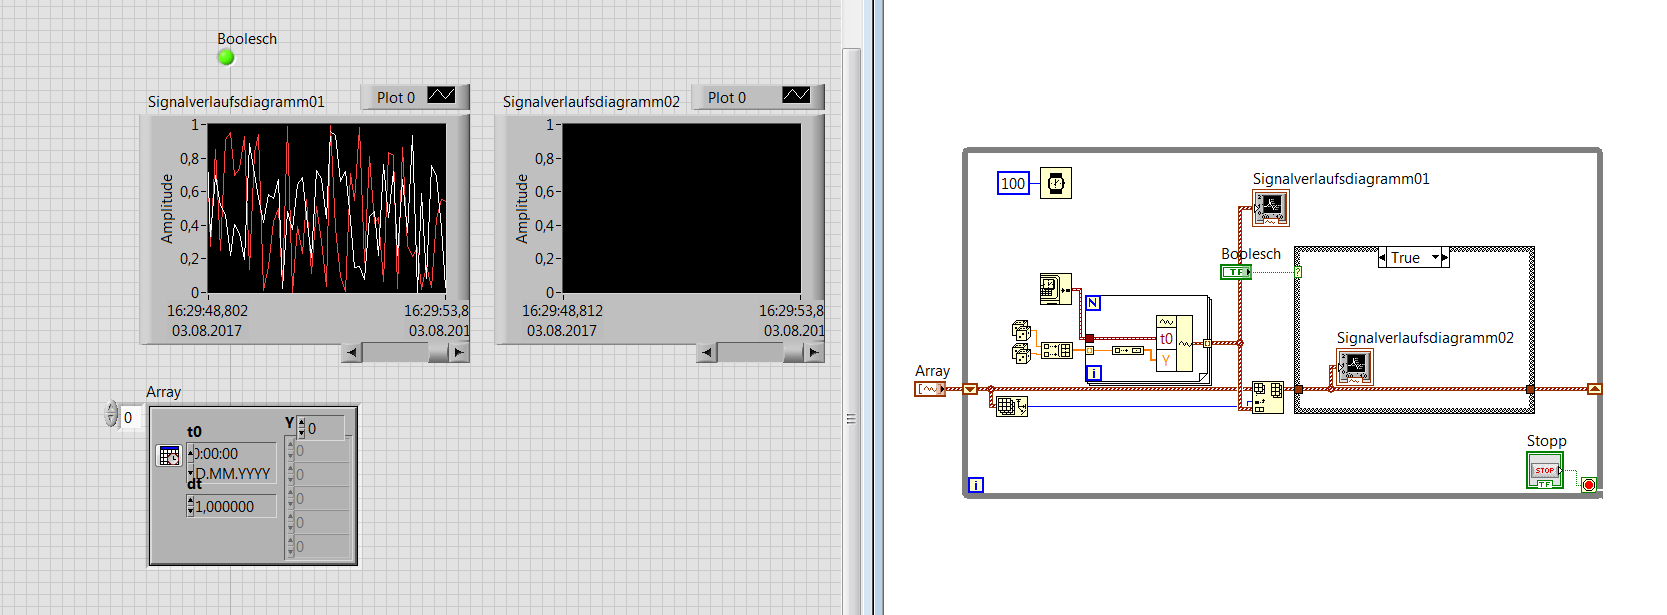Click the Build Array function next to the dice

tap(1057, 350)
